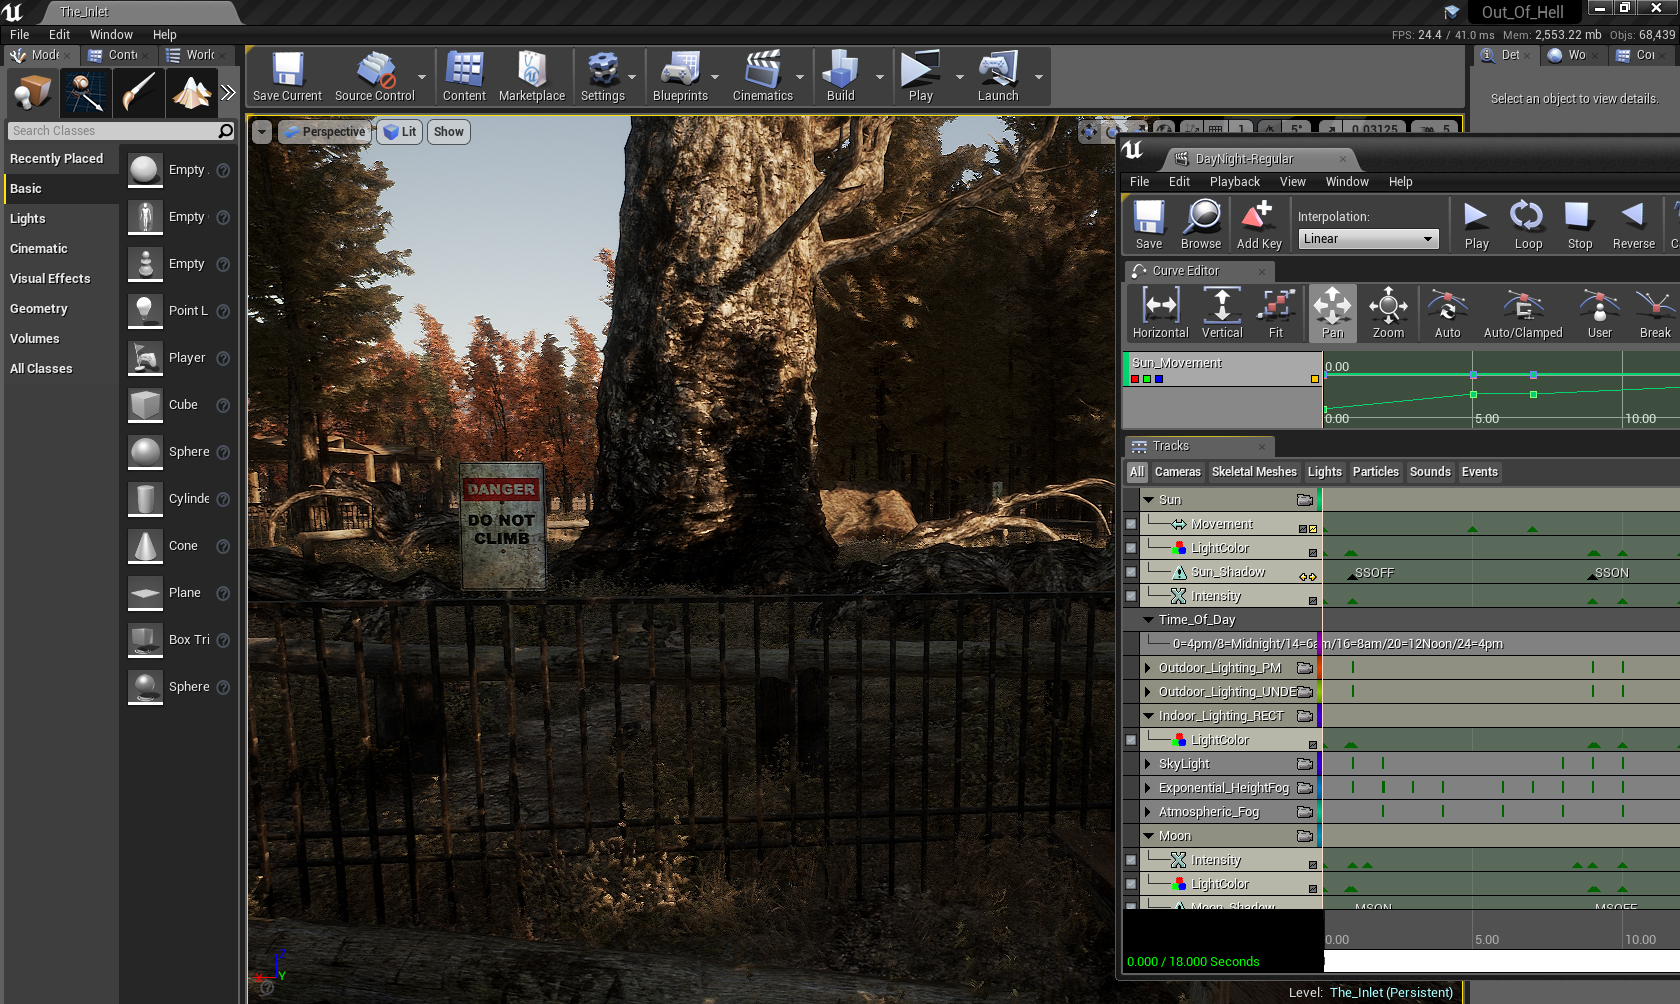Open the Interpolation Linear dropdown
Screen dimensions: 1680x1004
click(1367, 239)
